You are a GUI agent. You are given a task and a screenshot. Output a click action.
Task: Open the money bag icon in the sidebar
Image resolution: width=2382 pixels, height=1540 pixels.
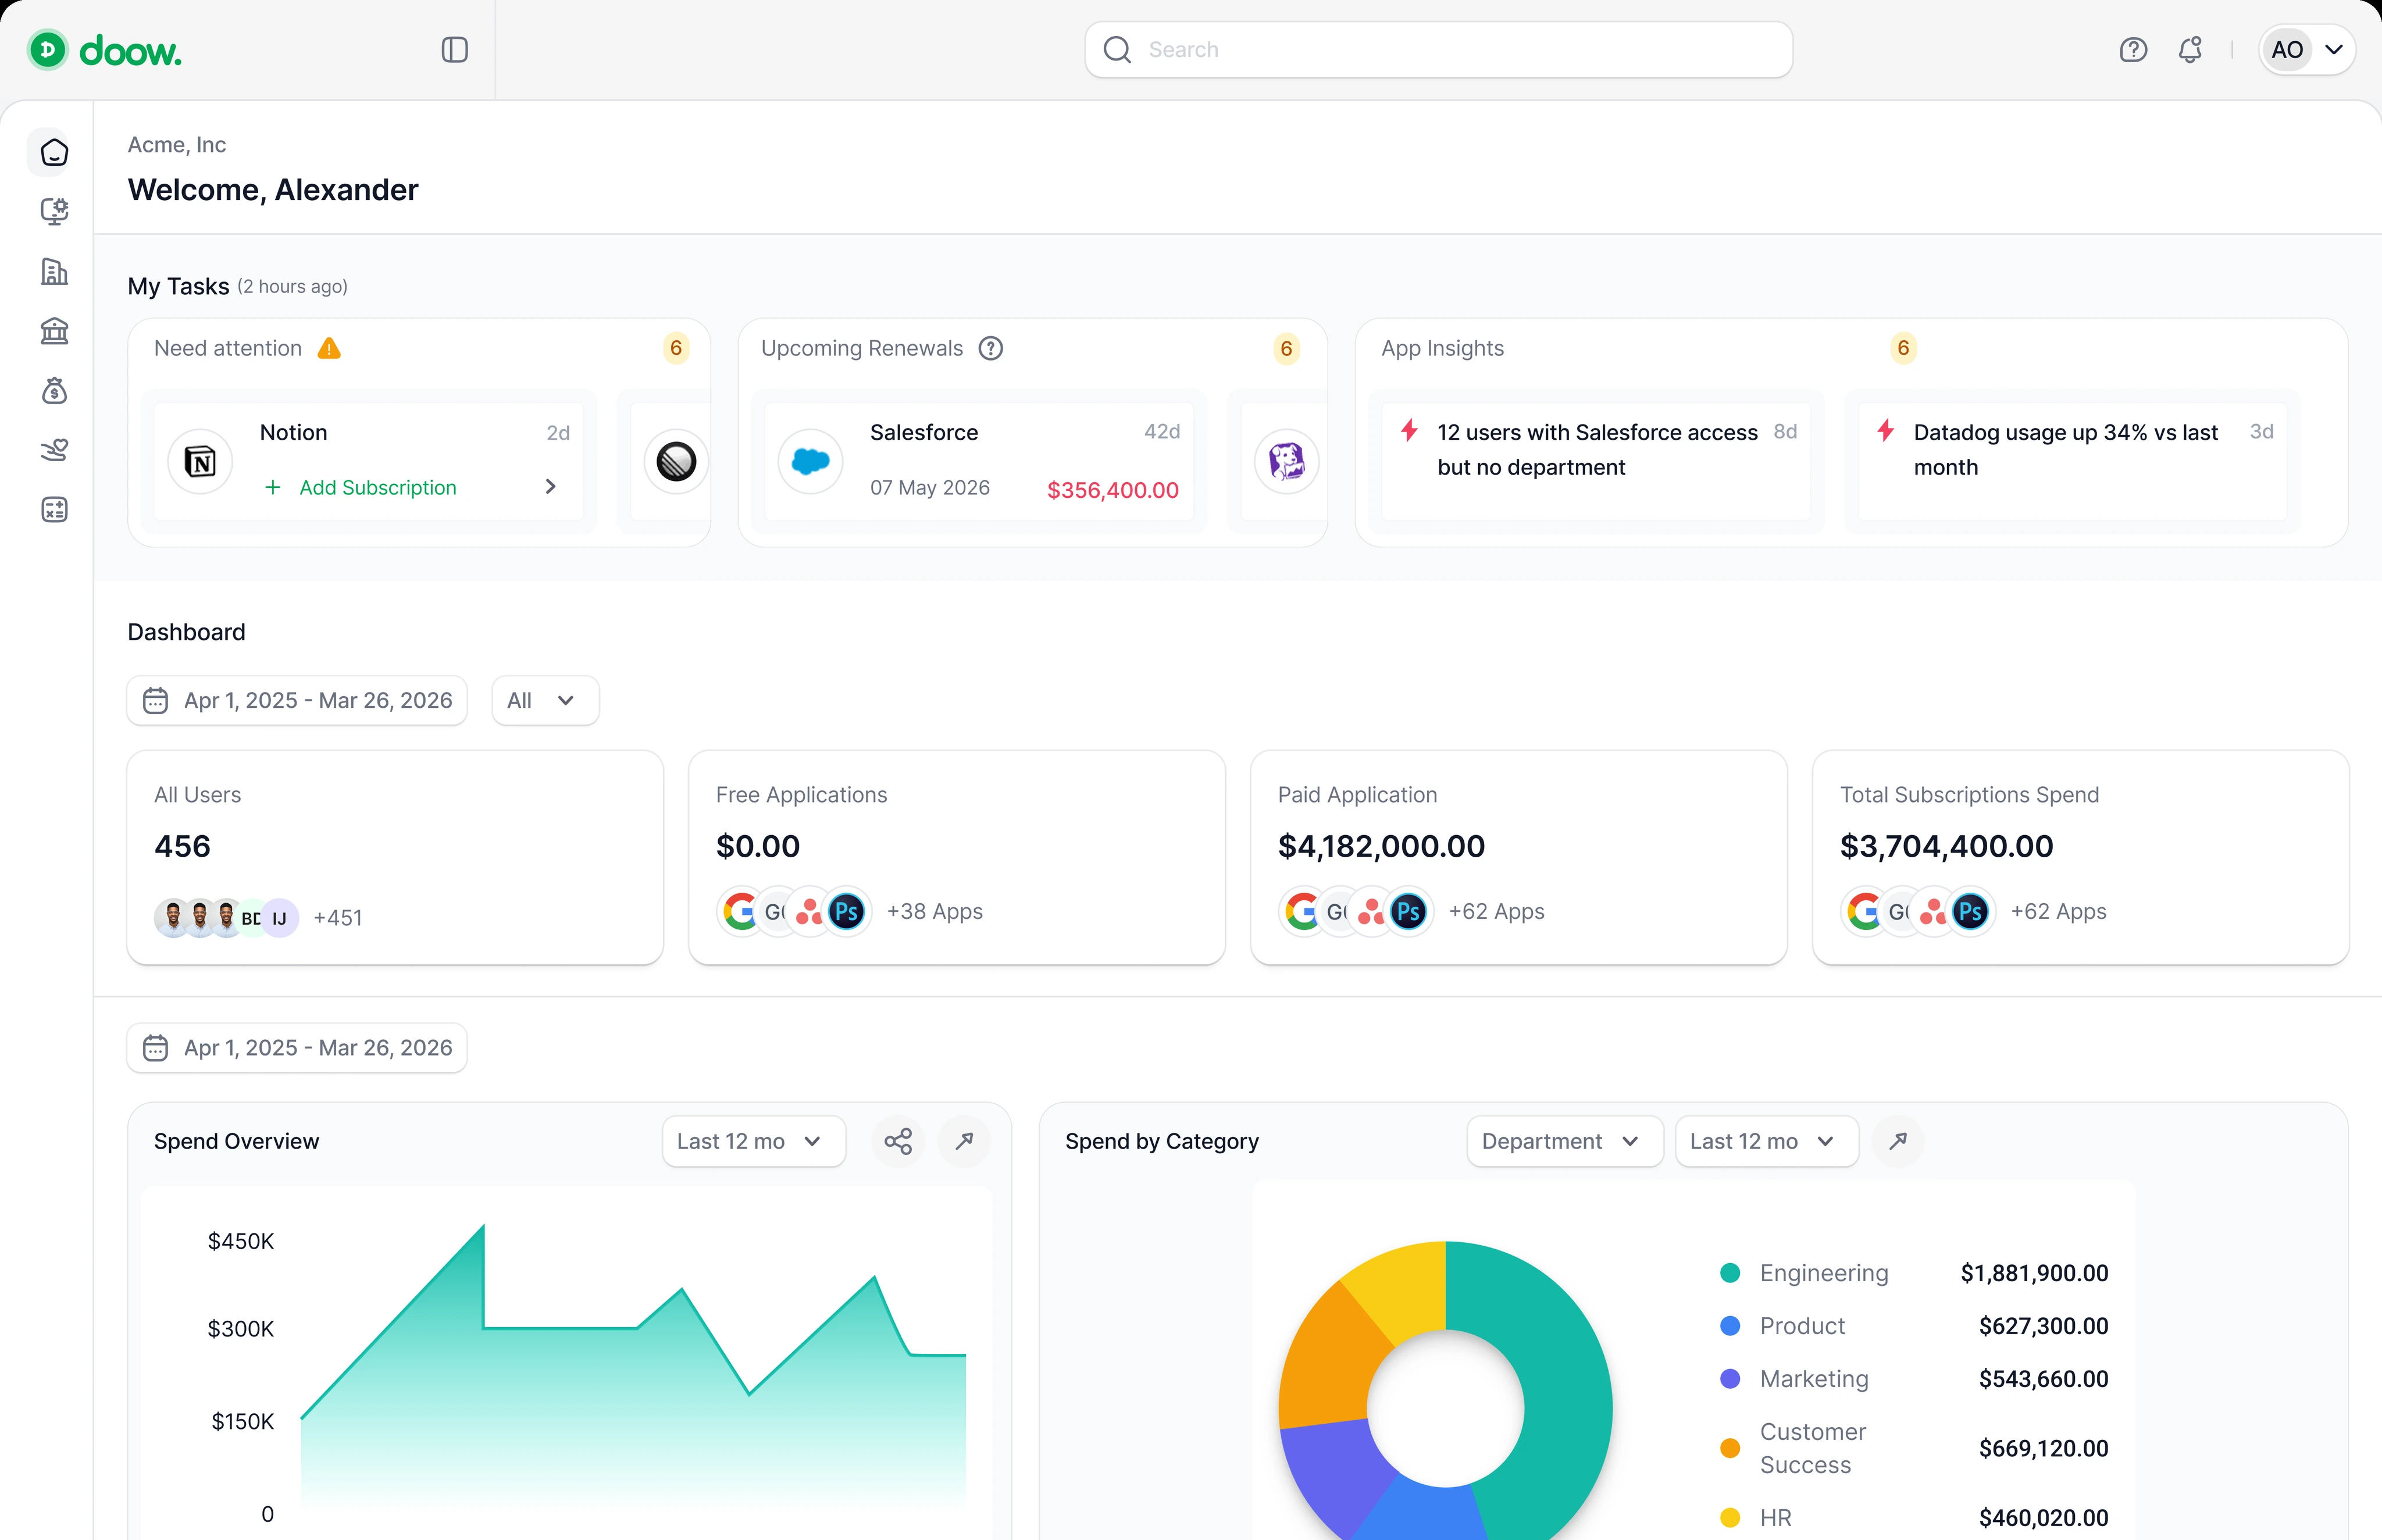tap(54, 391)
